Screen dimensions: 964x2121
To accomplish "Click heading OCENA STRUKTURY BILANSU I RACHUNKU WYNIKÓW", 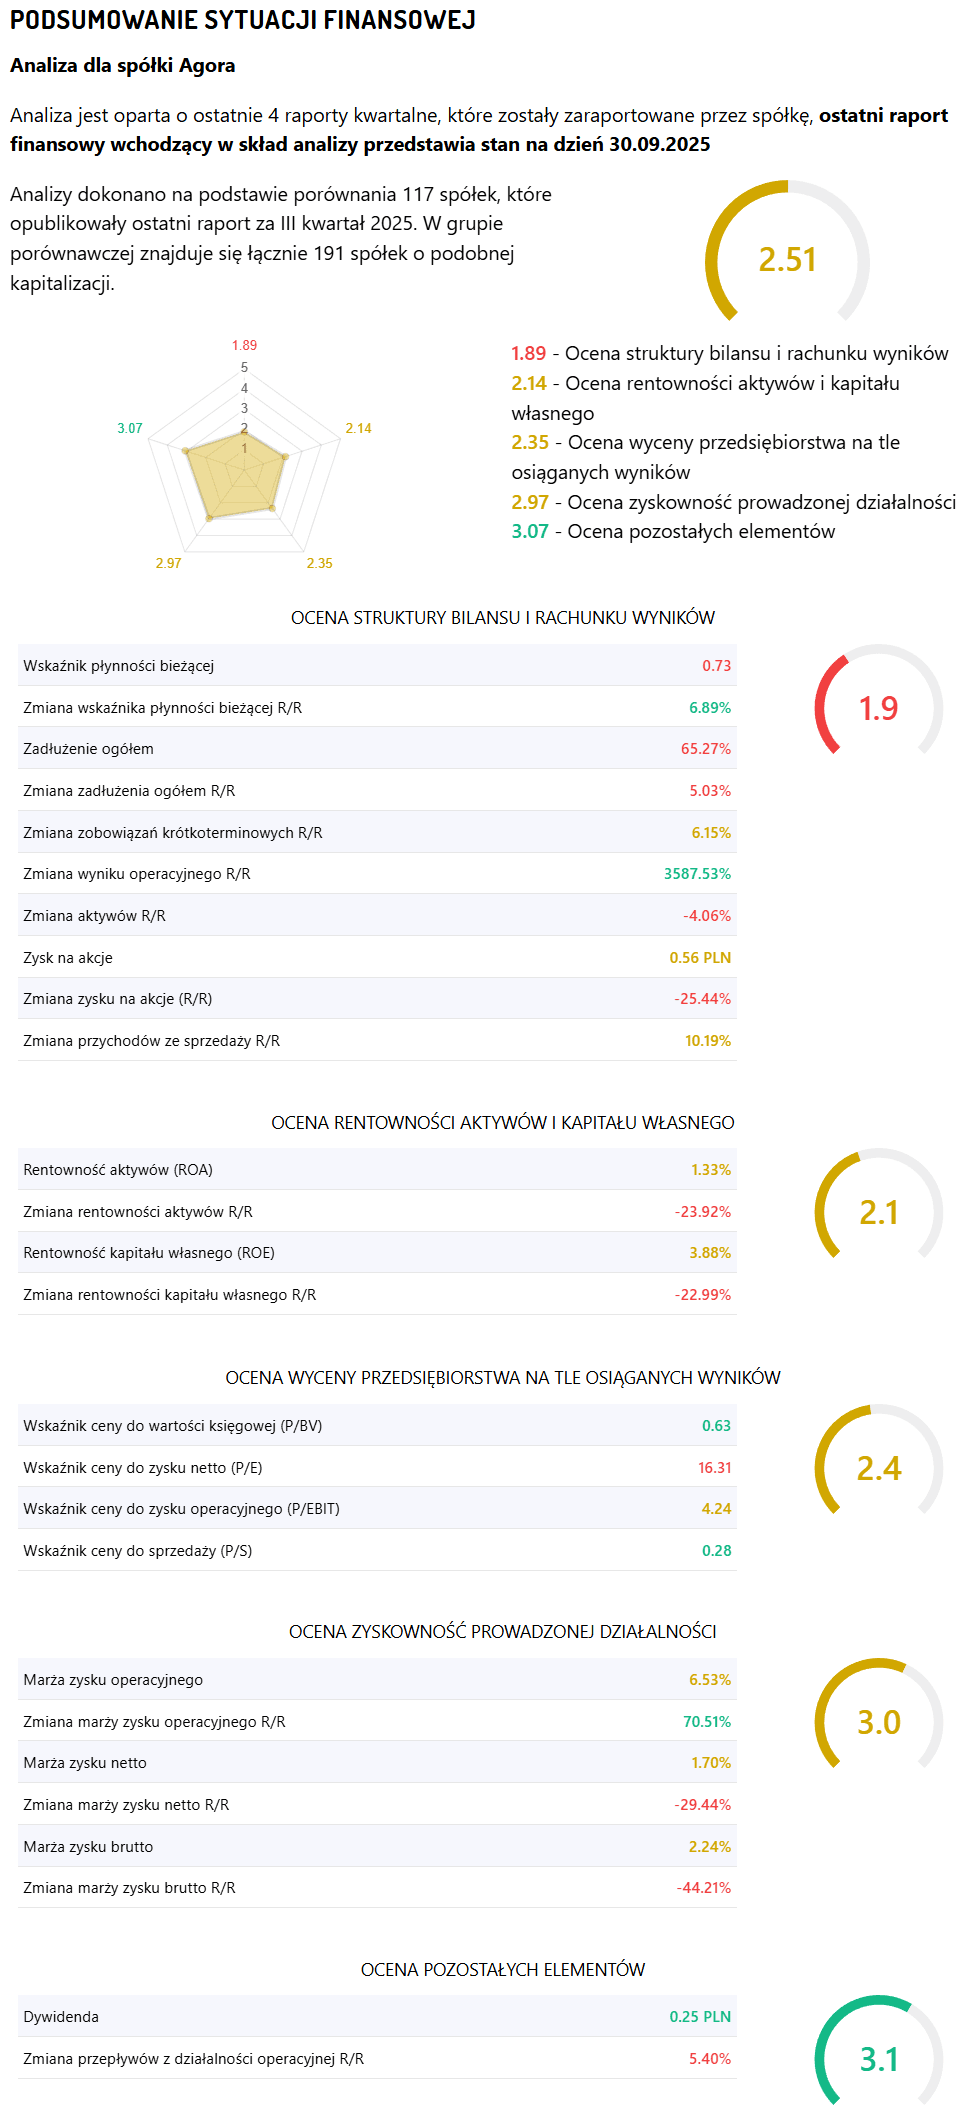I will pos(502,618).
